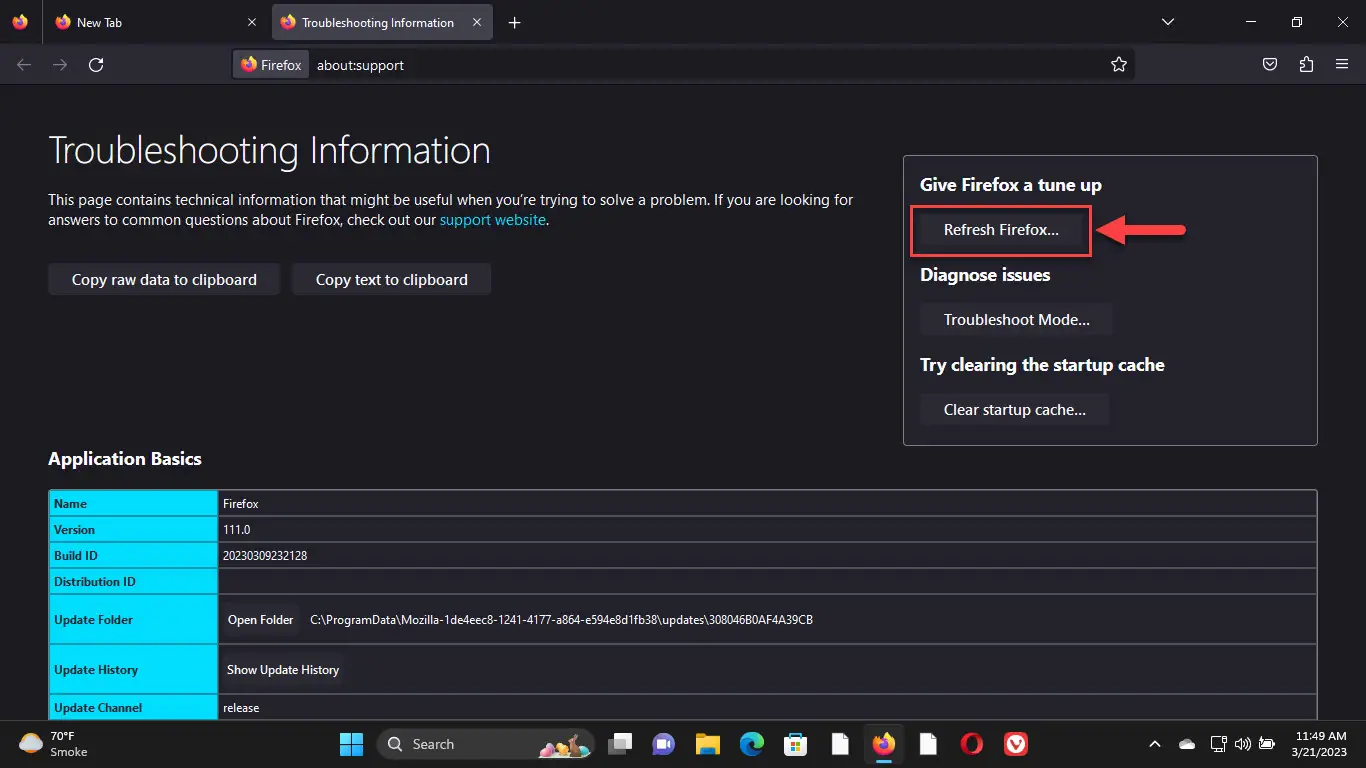This screenshot has width=1366, height=768.
Task: Click the taskbar Search box
Action: coord(485,744)
